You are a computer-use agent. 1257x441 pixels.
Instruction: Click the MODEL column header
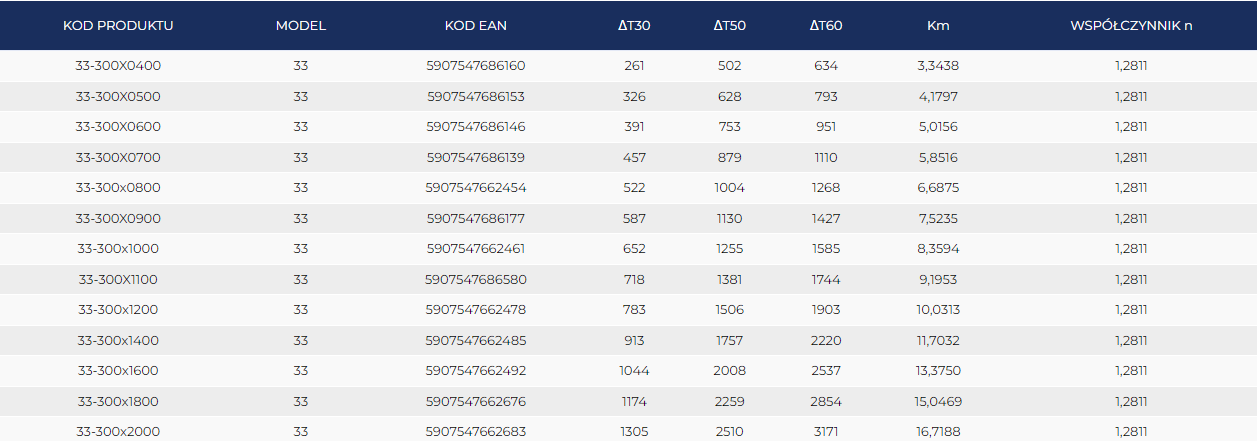301,25
